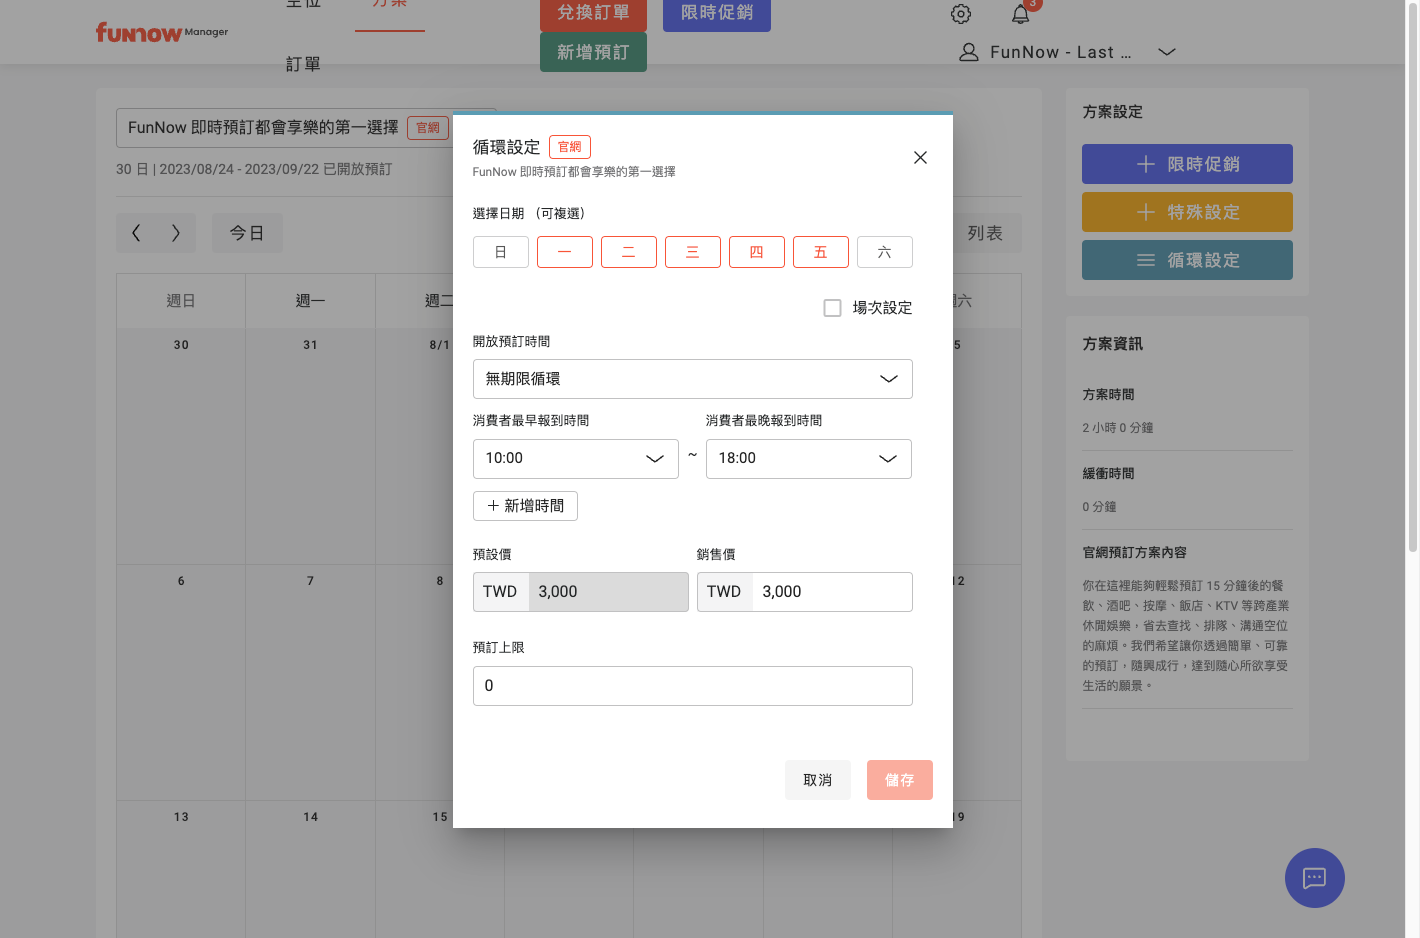Image resolution: width=1420 pixels, height=938 pixels.
Task: Toggle Friday 五 day selection
Action: (x=821, y=252)
